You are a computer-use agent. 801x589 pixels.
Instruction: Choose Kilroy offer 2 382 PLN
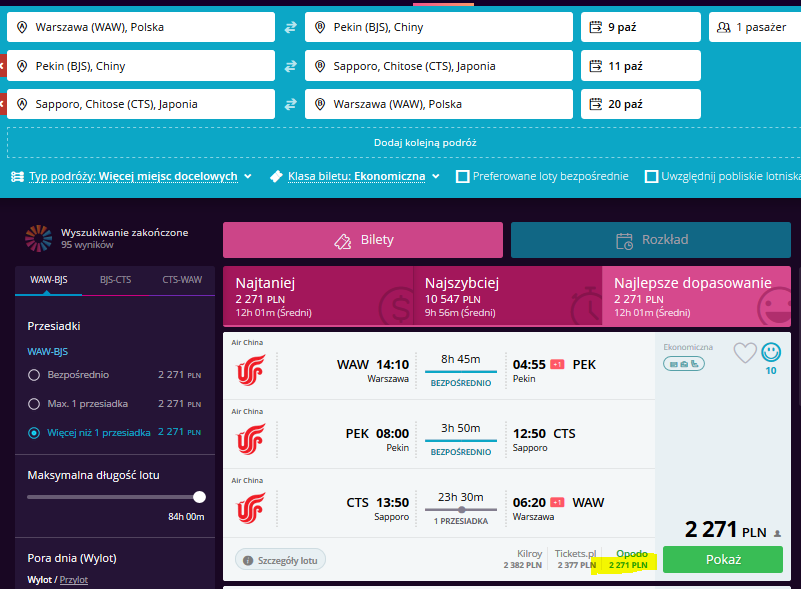coord(523,559)
